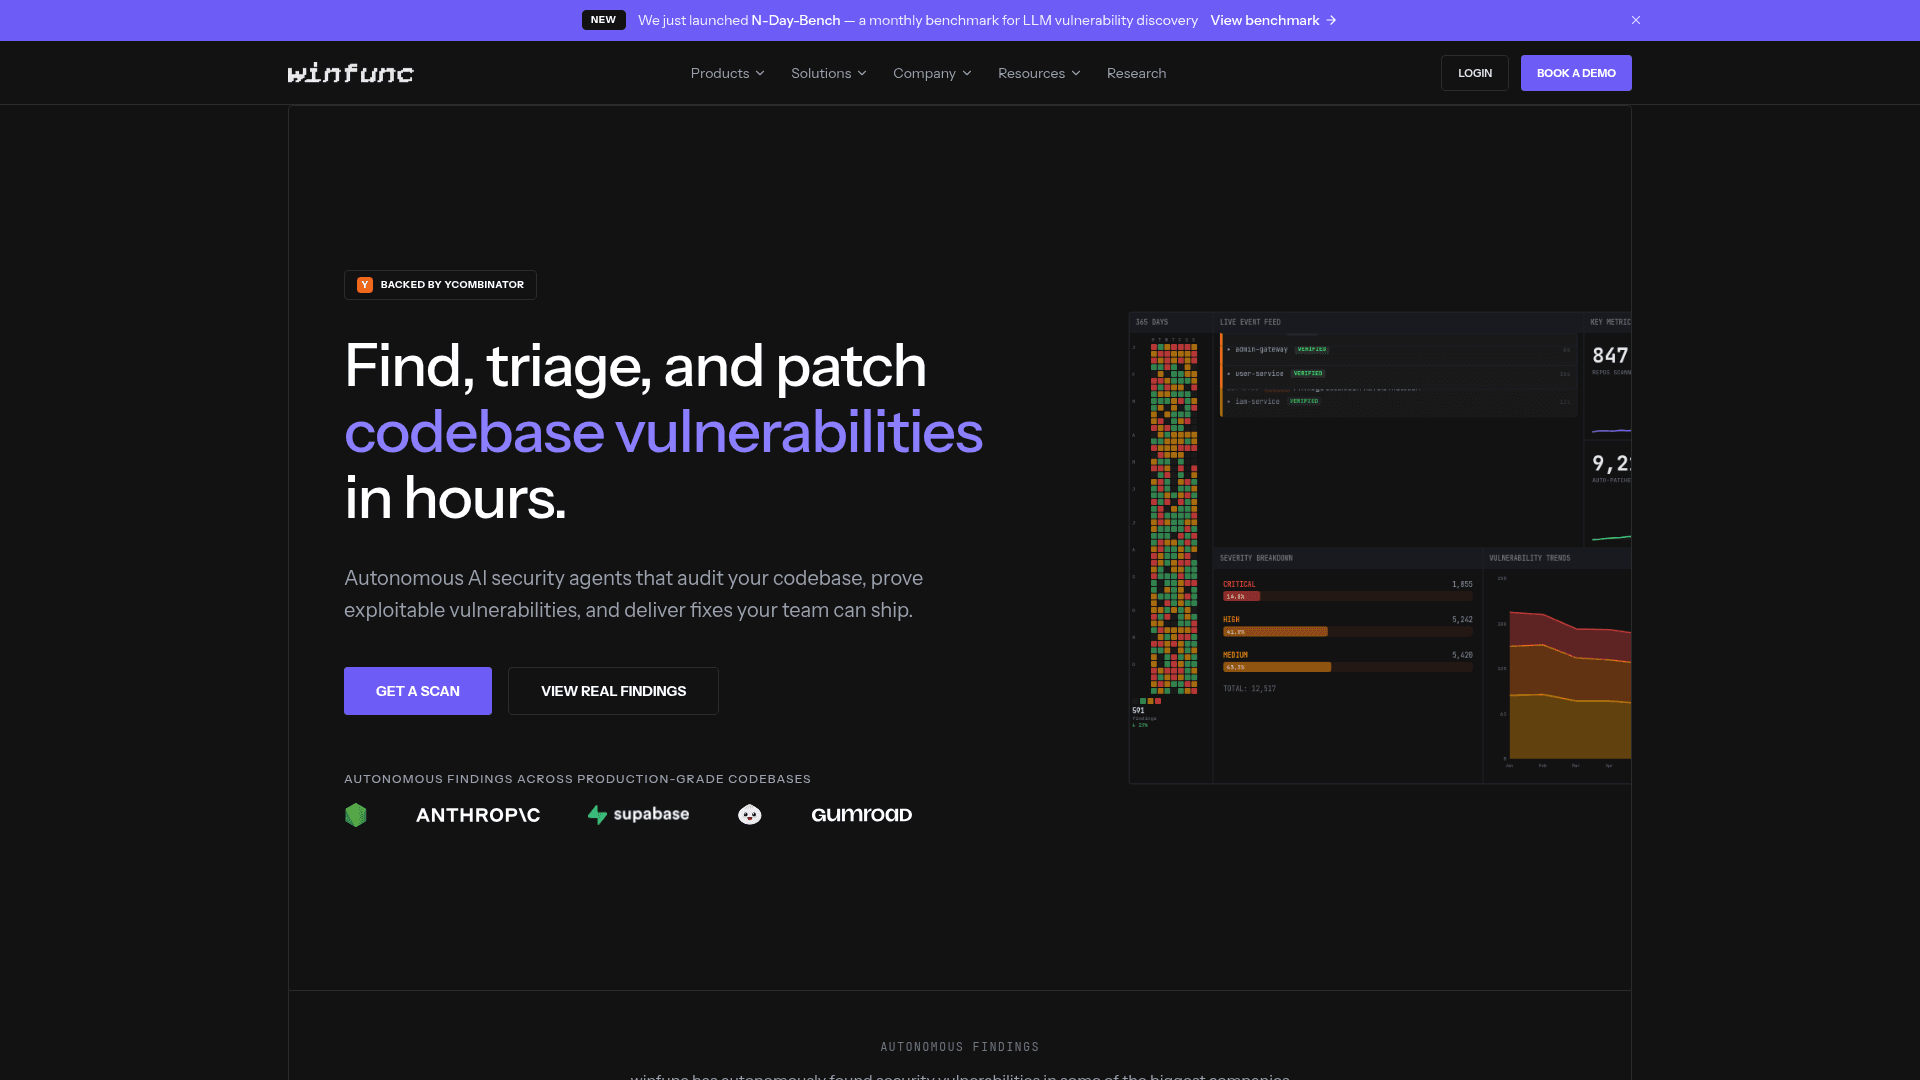Click the NEW badge in the banner
1920x1080 pixels.
(603, 20)
